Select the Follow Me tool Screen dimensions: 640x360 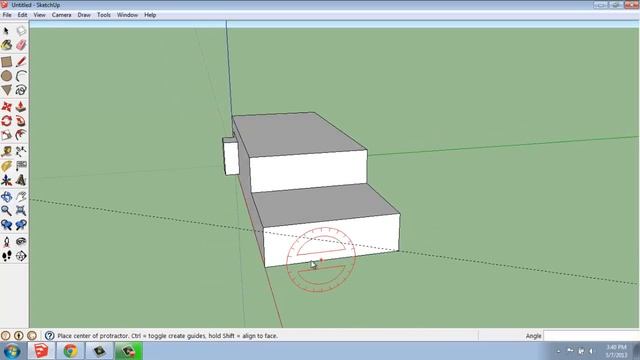point(21,121)
